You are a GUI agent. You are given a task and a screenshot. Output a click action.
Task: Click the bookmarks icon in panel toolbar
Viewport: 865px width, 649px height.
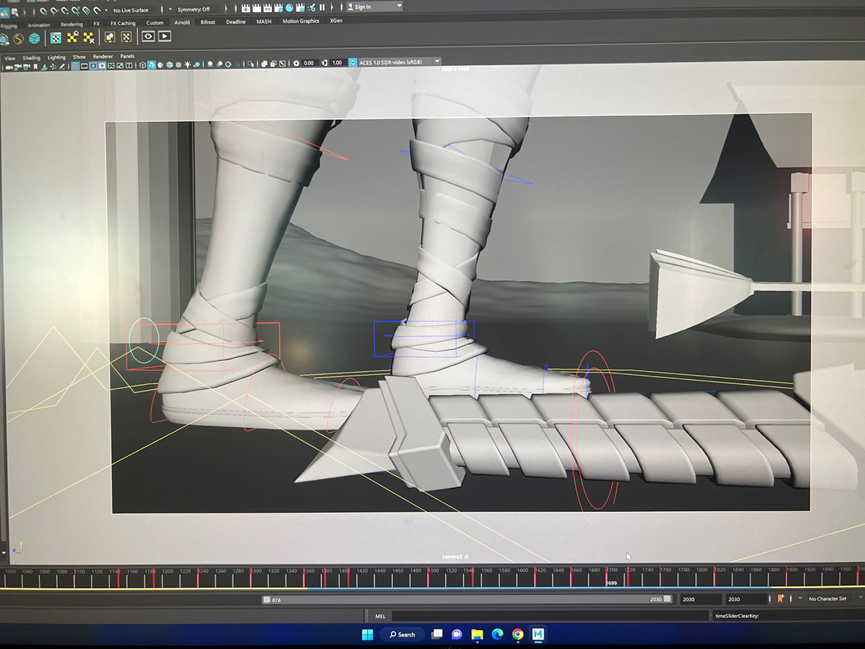tap(36, 67)
